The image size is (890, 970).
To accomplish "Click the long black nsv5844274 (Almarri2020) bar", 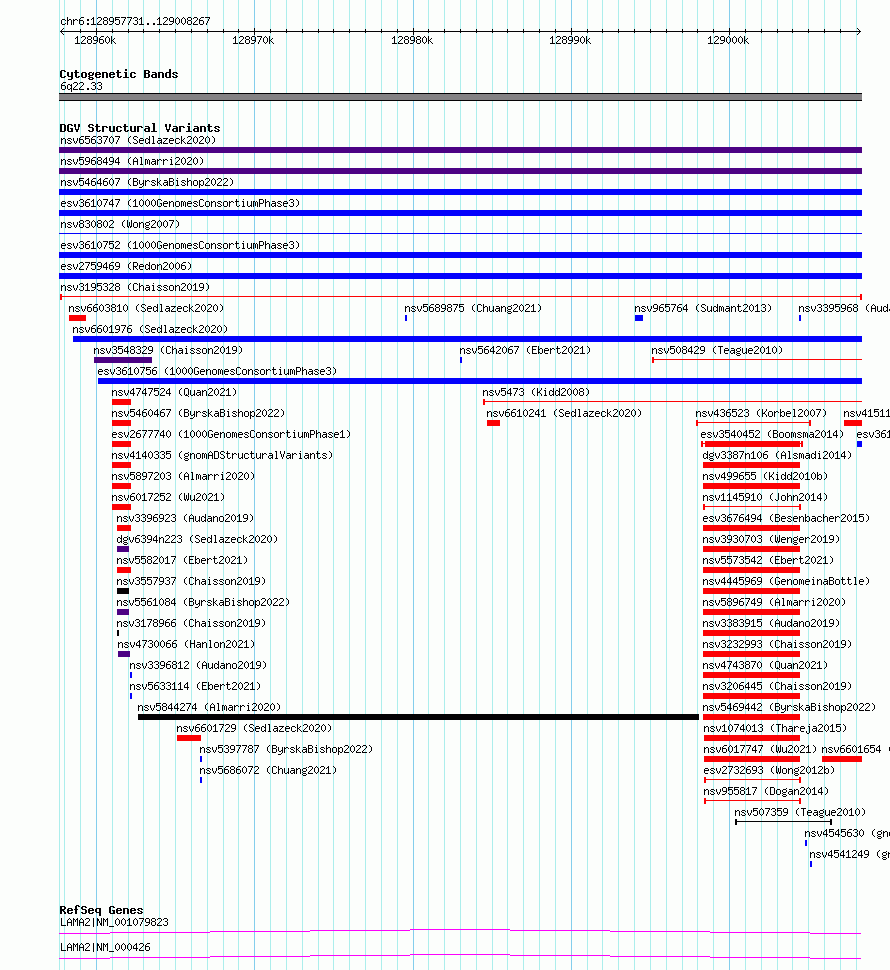I will pyautogui.click(x=418, y=718).
